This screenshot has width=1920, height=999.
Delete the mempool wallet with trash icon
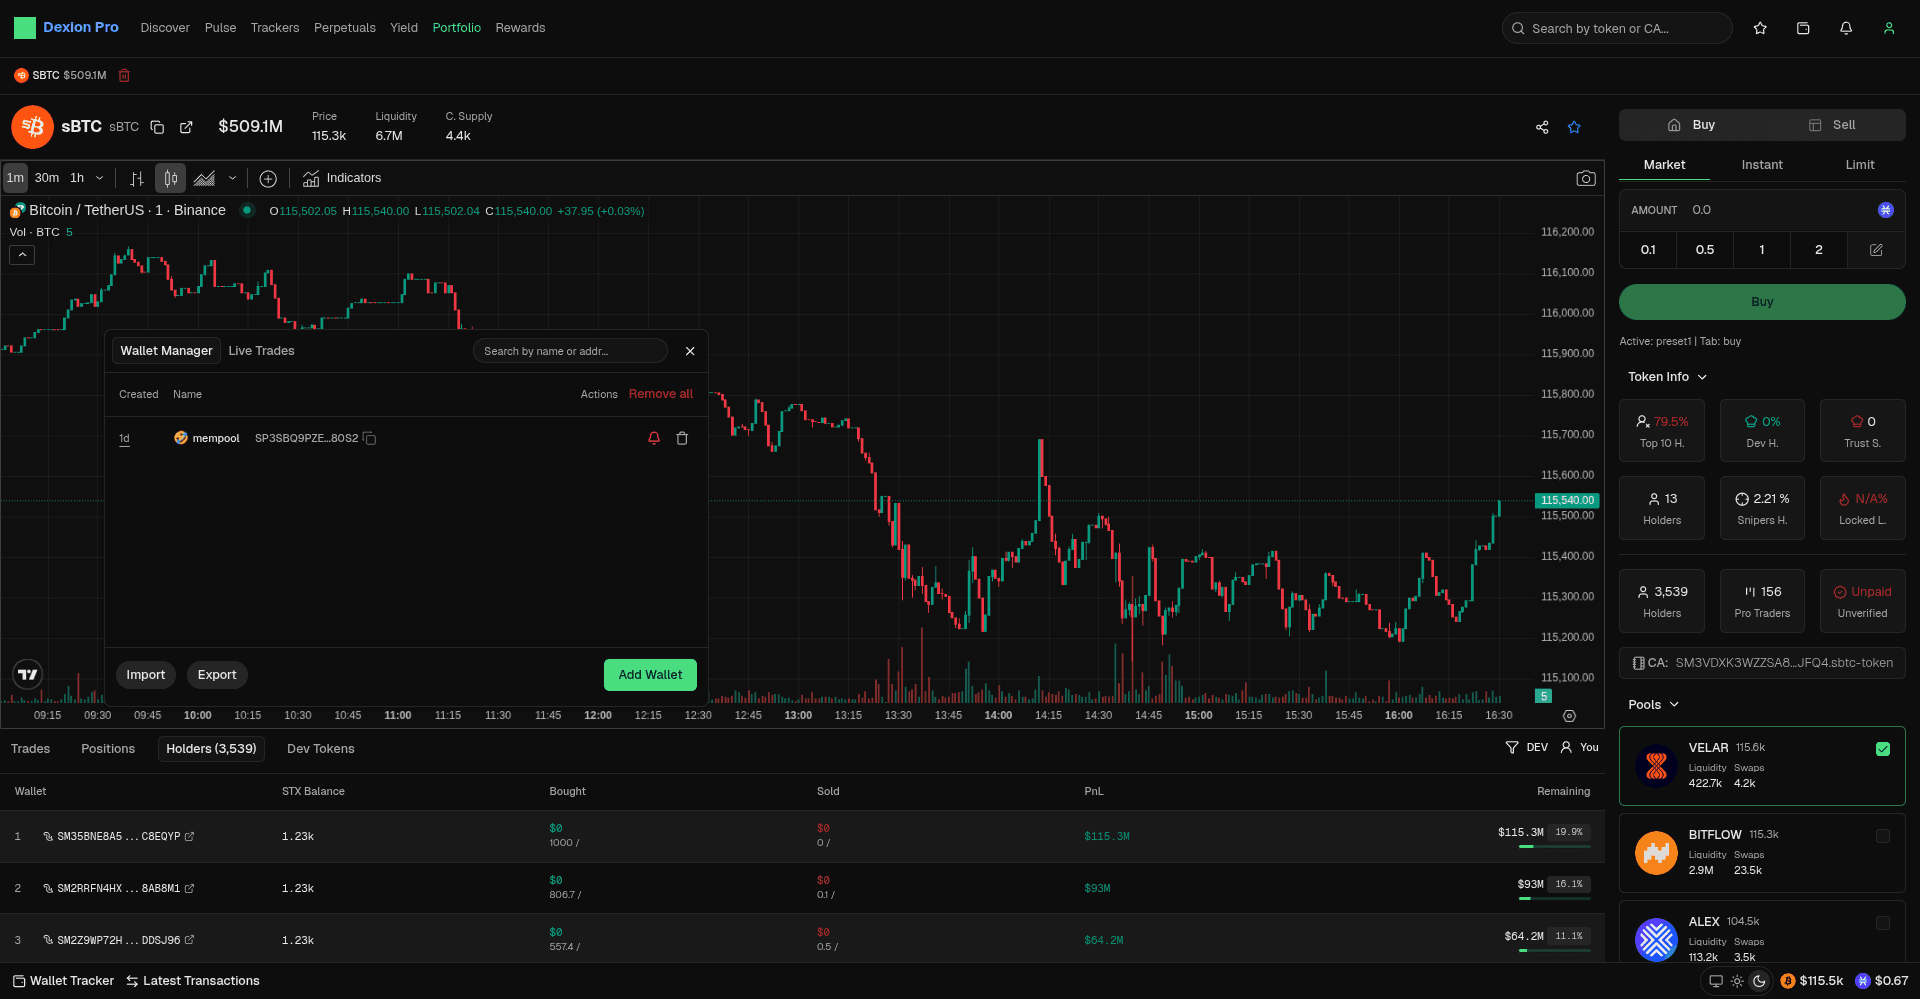click(x=682, y=438)
